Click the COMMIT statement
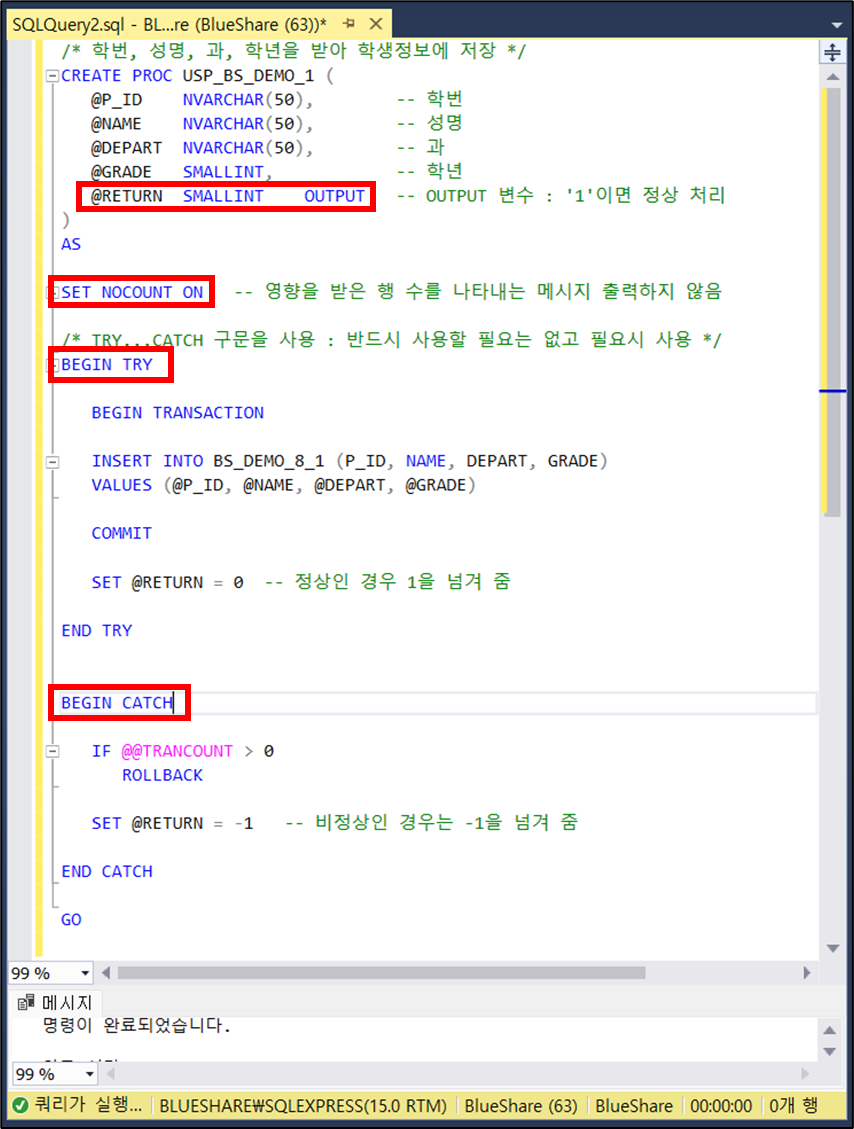Viewport: 854px width, 1129px height. [x=122, y=534]
